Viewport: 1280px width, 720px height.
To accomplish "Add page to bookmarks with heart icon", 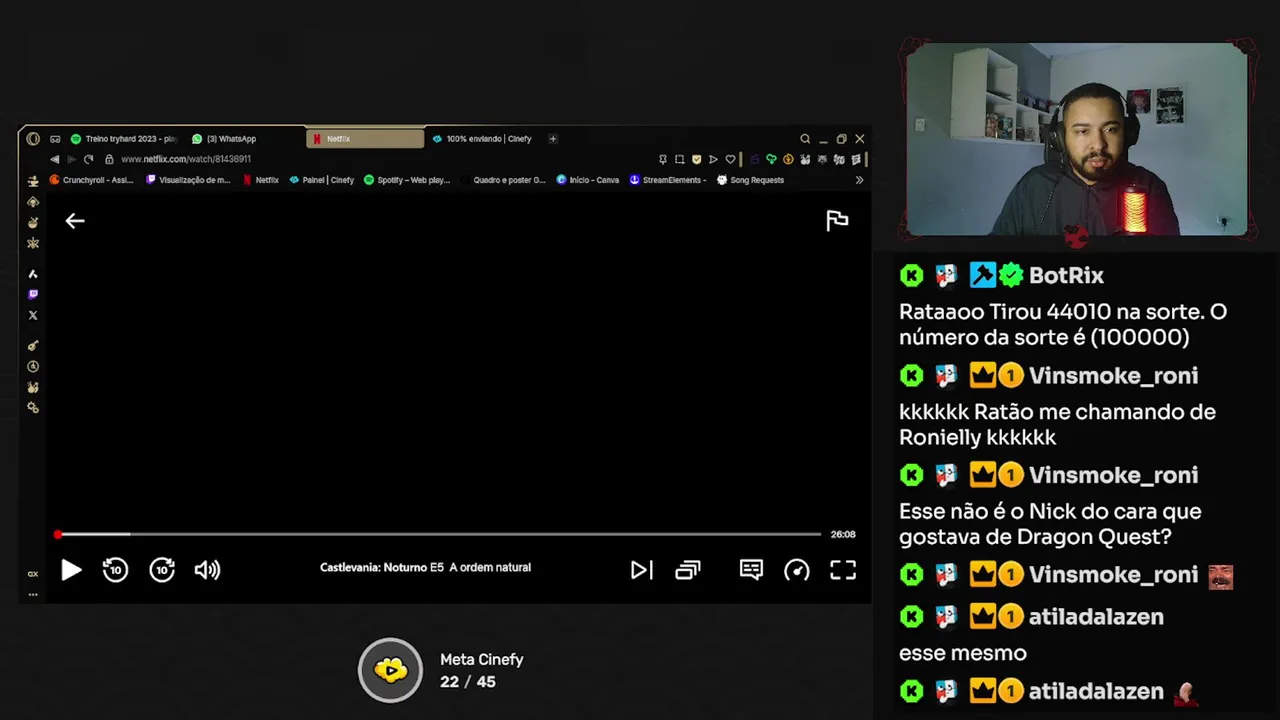I will 730,159.
